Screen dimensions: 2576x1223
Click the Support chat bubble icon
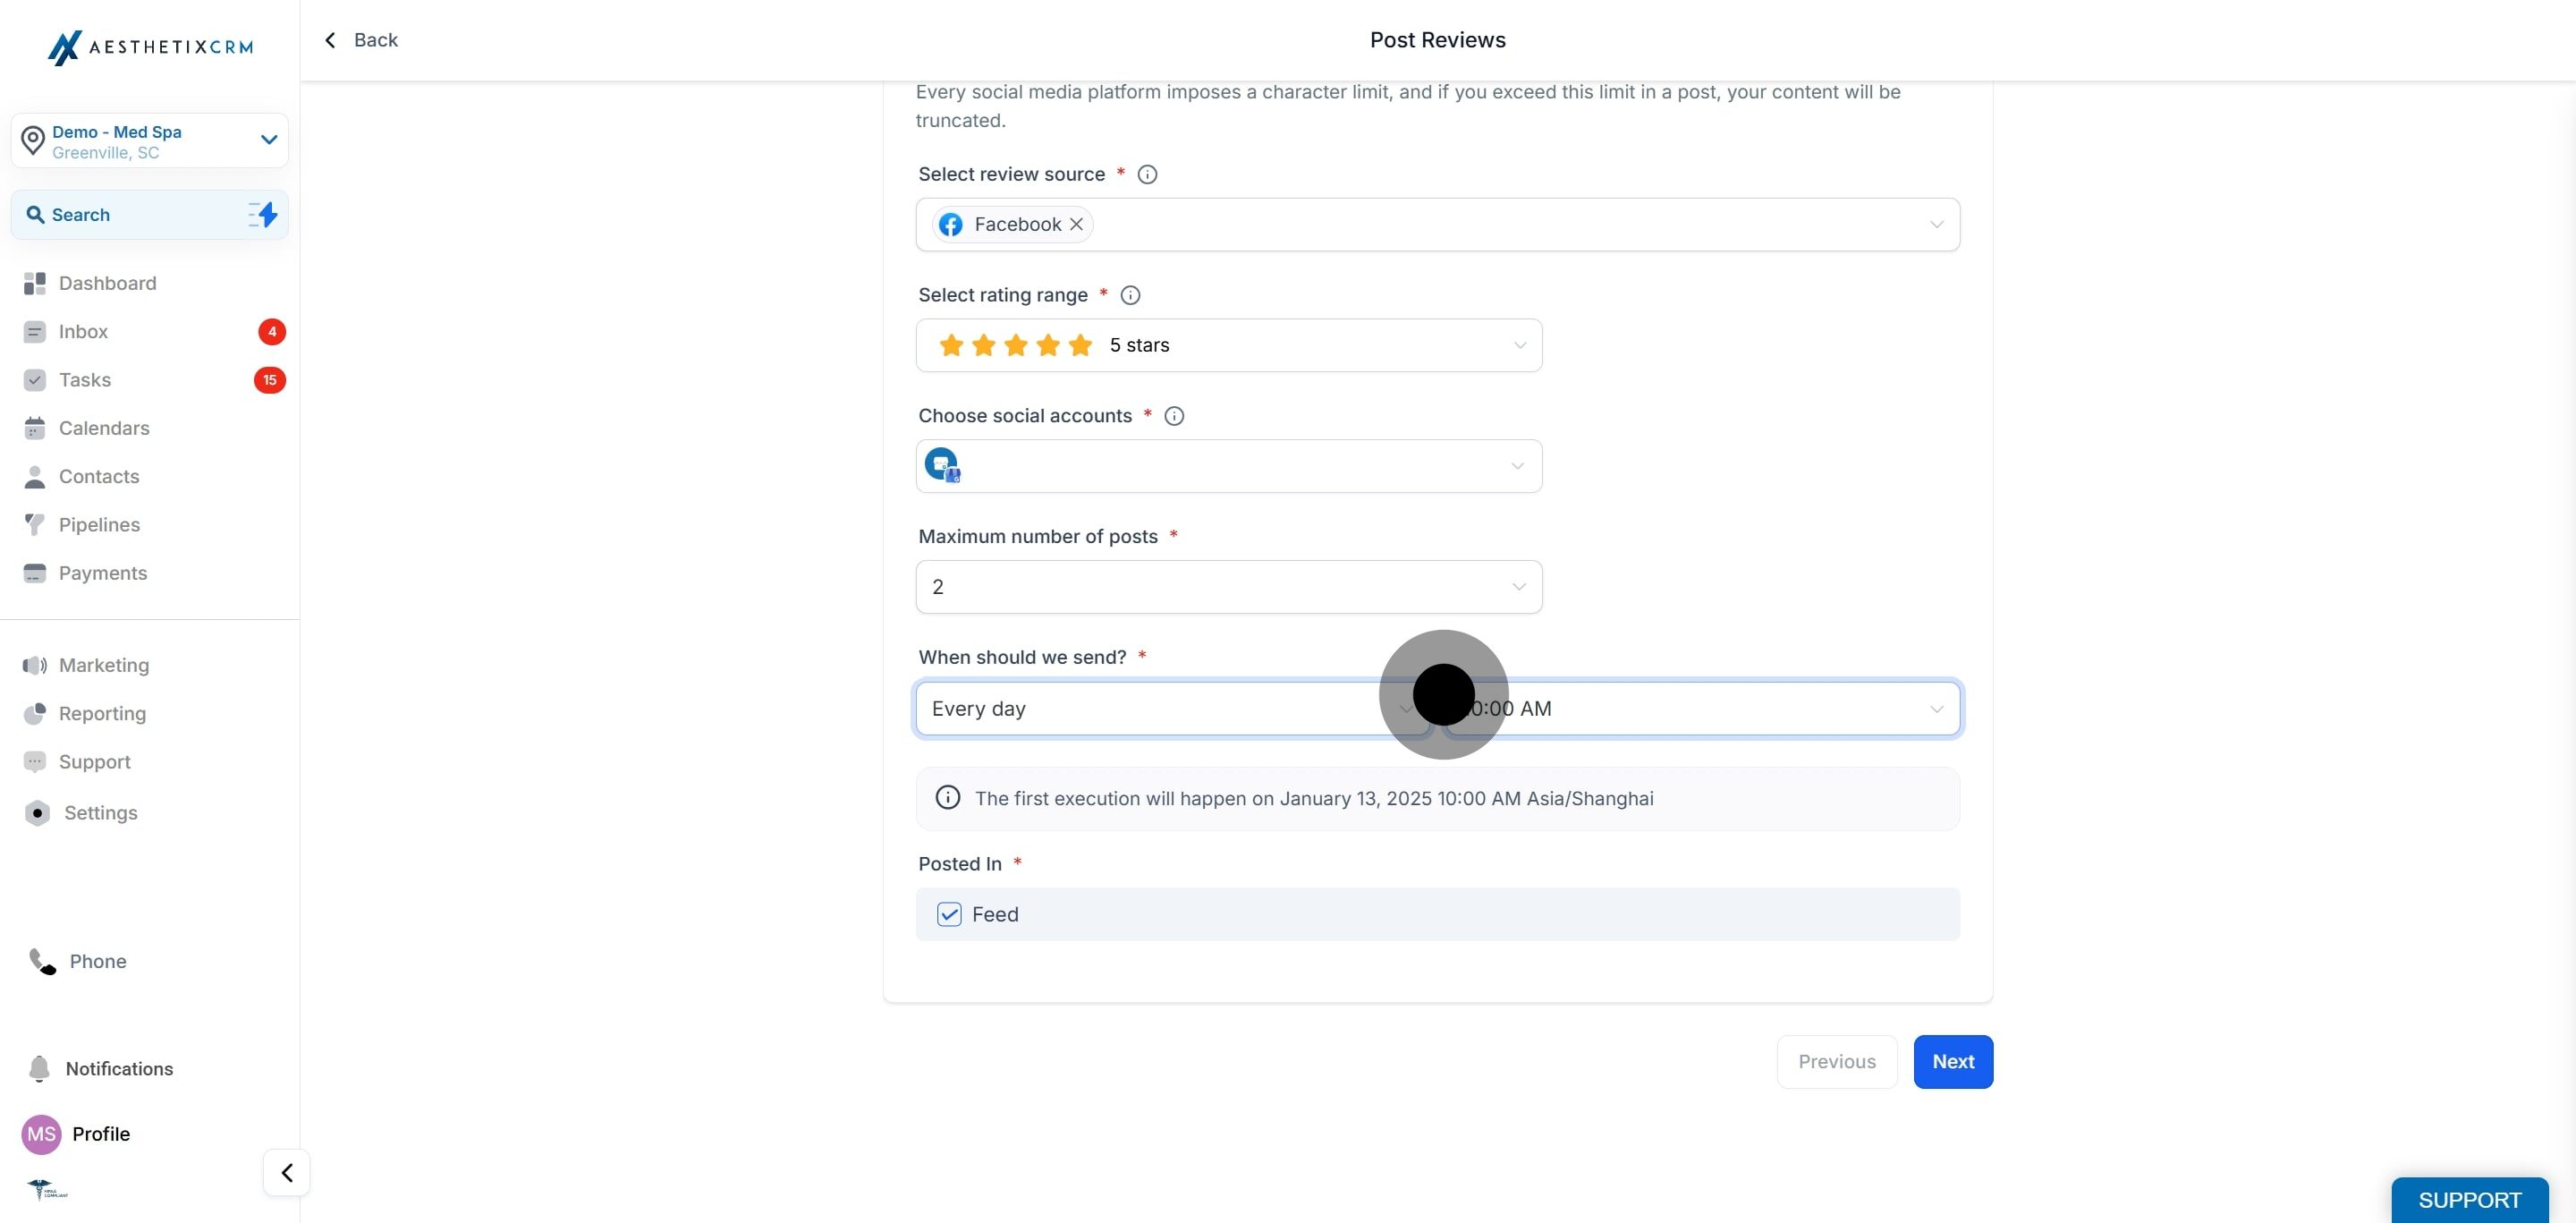(35, 762)
